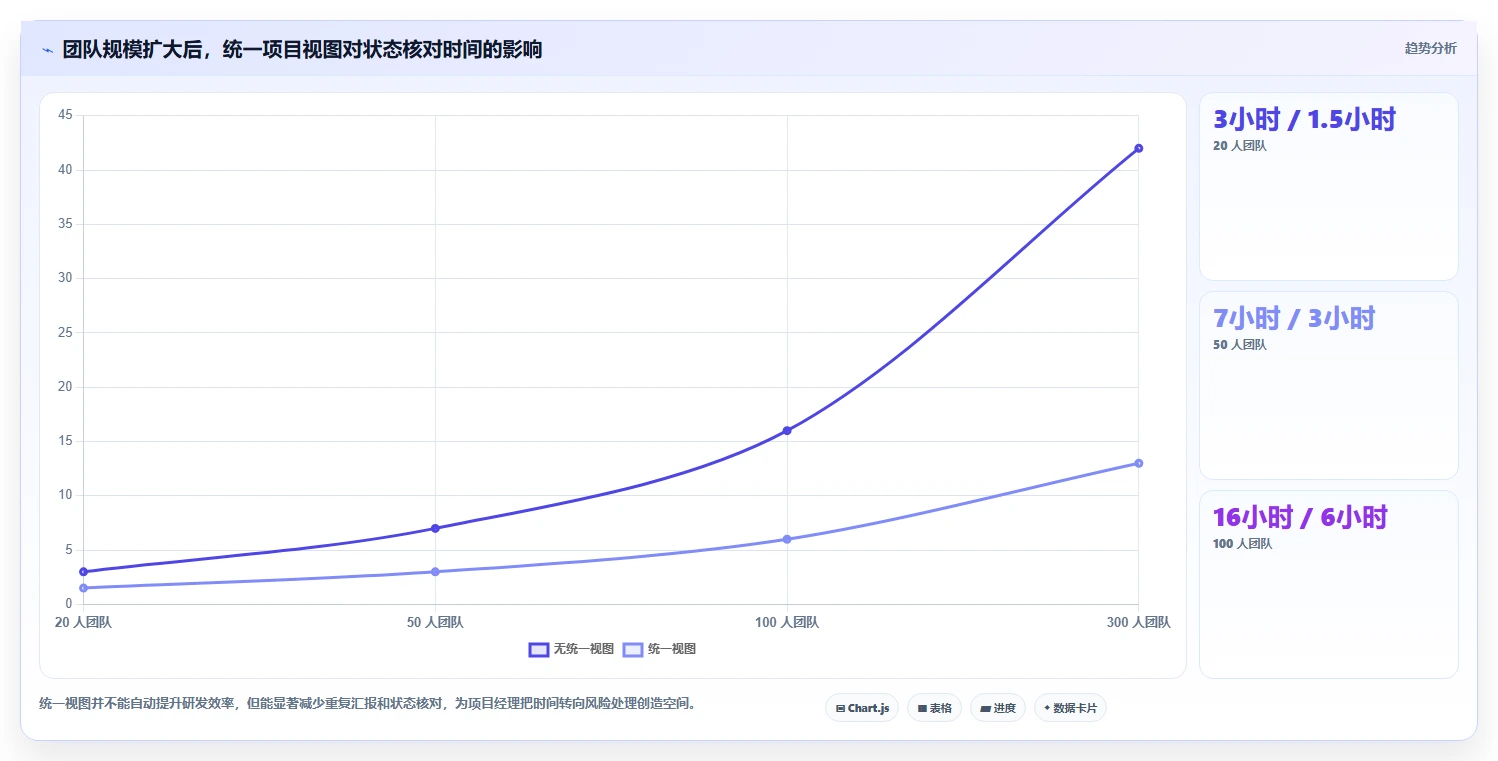Click the lightning icon beside the title

(x=47, y=50)
